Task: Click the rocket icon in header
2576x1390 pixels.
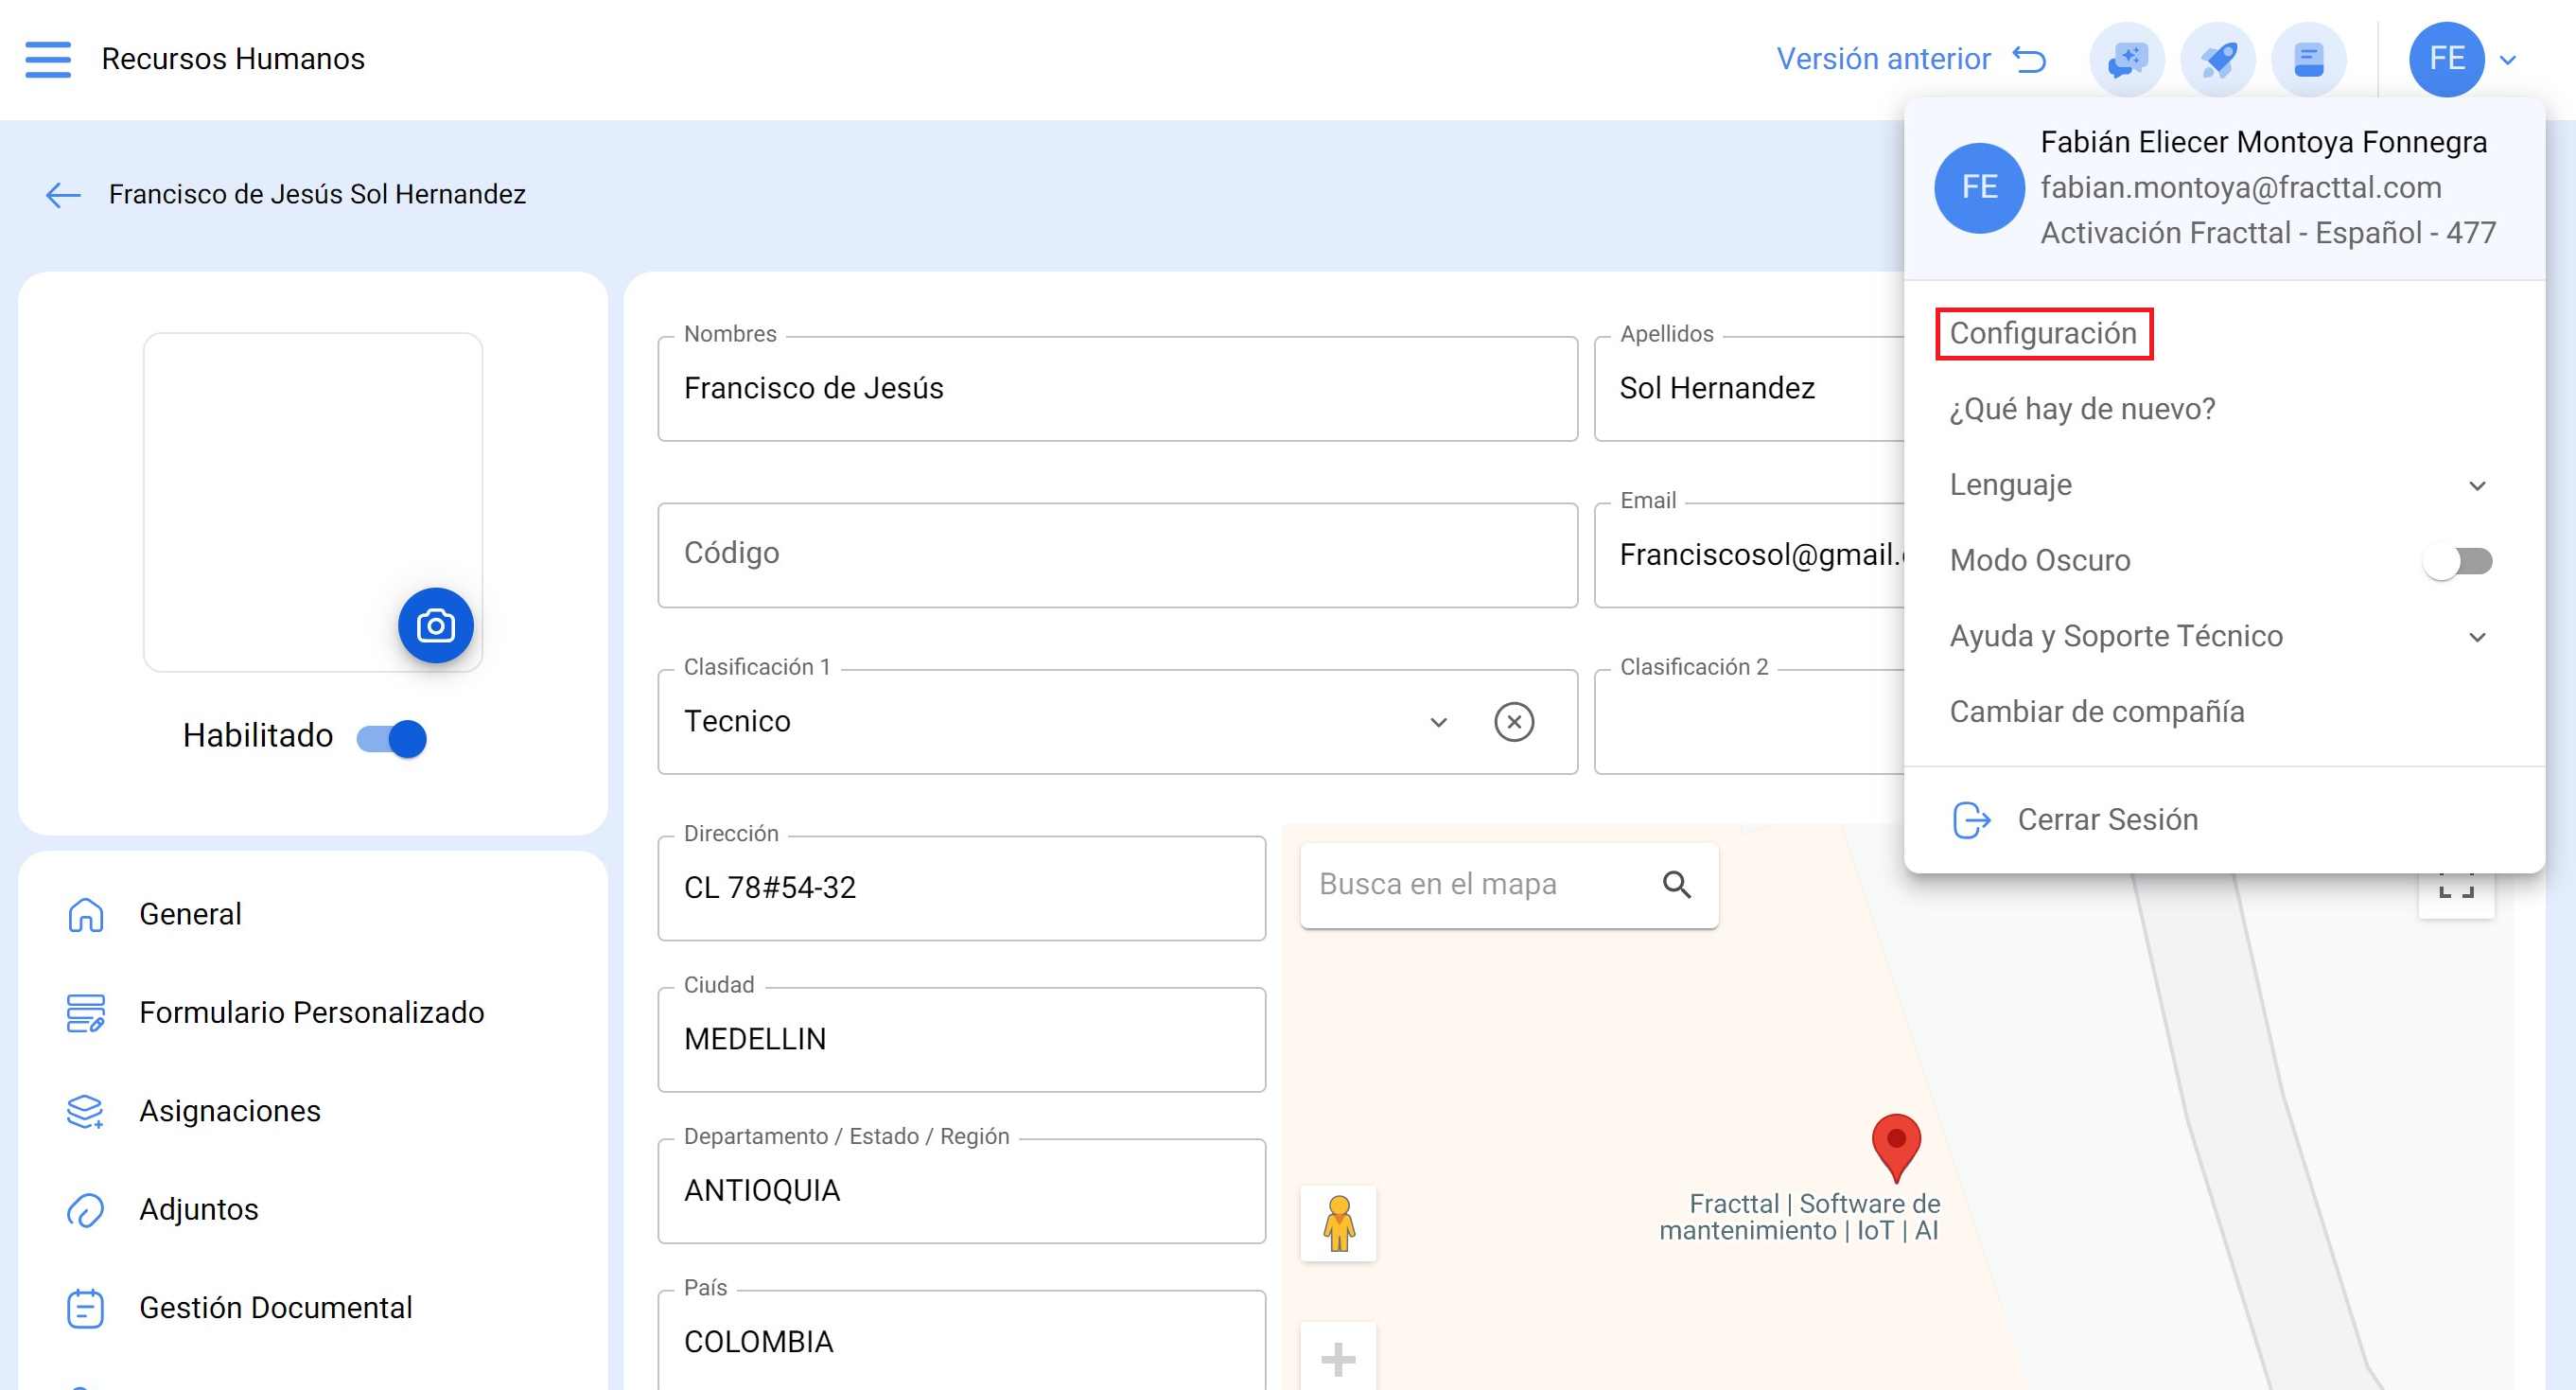Action: coord(2217,59)
